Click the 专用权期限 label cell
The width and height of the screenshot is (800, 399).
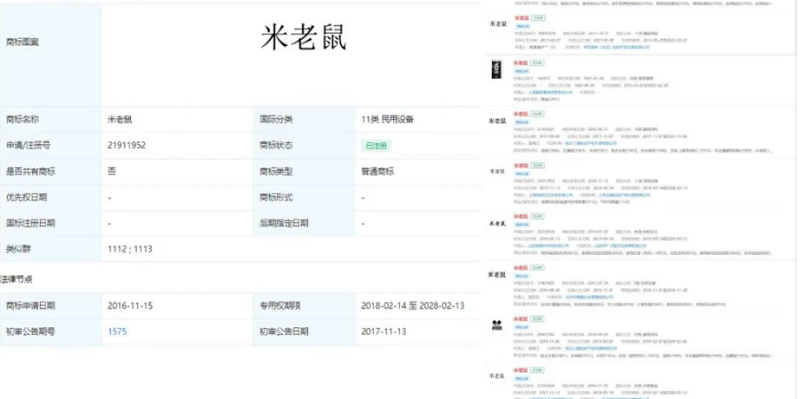point(305,306)
